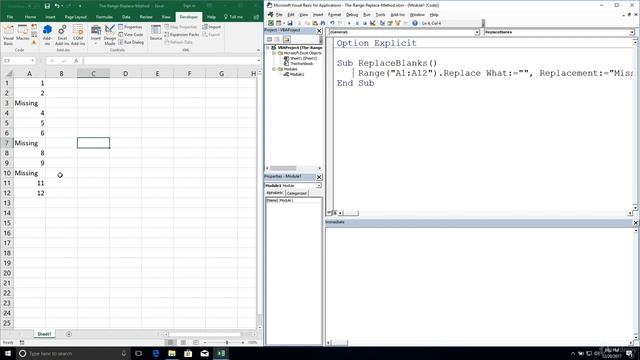The width and height of the screenshot is (640, 360).
Task: Select cell A3 containing Missing
Action: pyautogui.click(x=29, y=103)
